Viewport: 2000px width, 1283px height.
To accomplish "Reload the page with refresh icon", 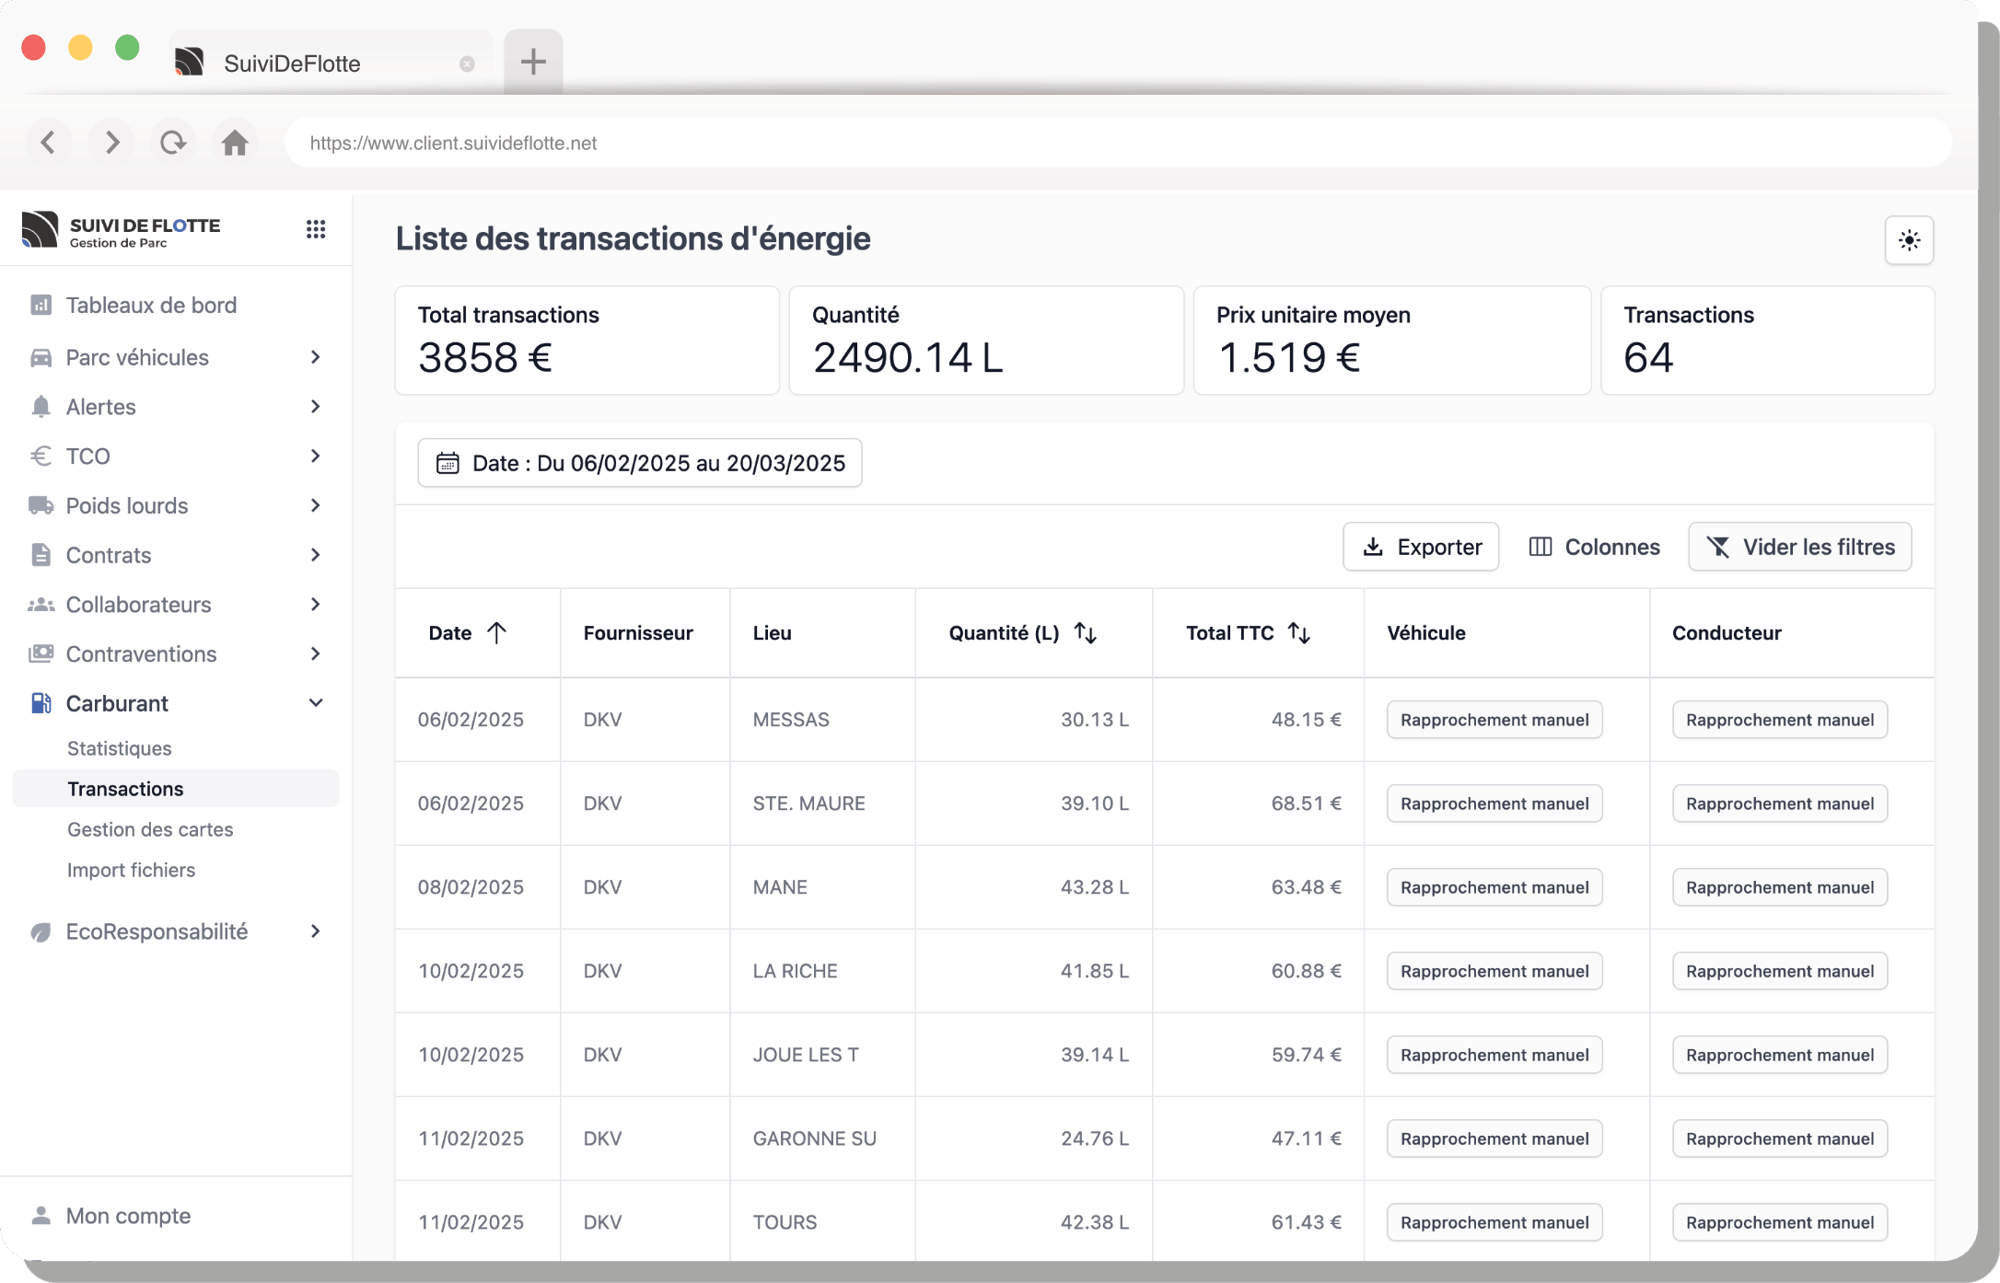I will tap(173, 142).
